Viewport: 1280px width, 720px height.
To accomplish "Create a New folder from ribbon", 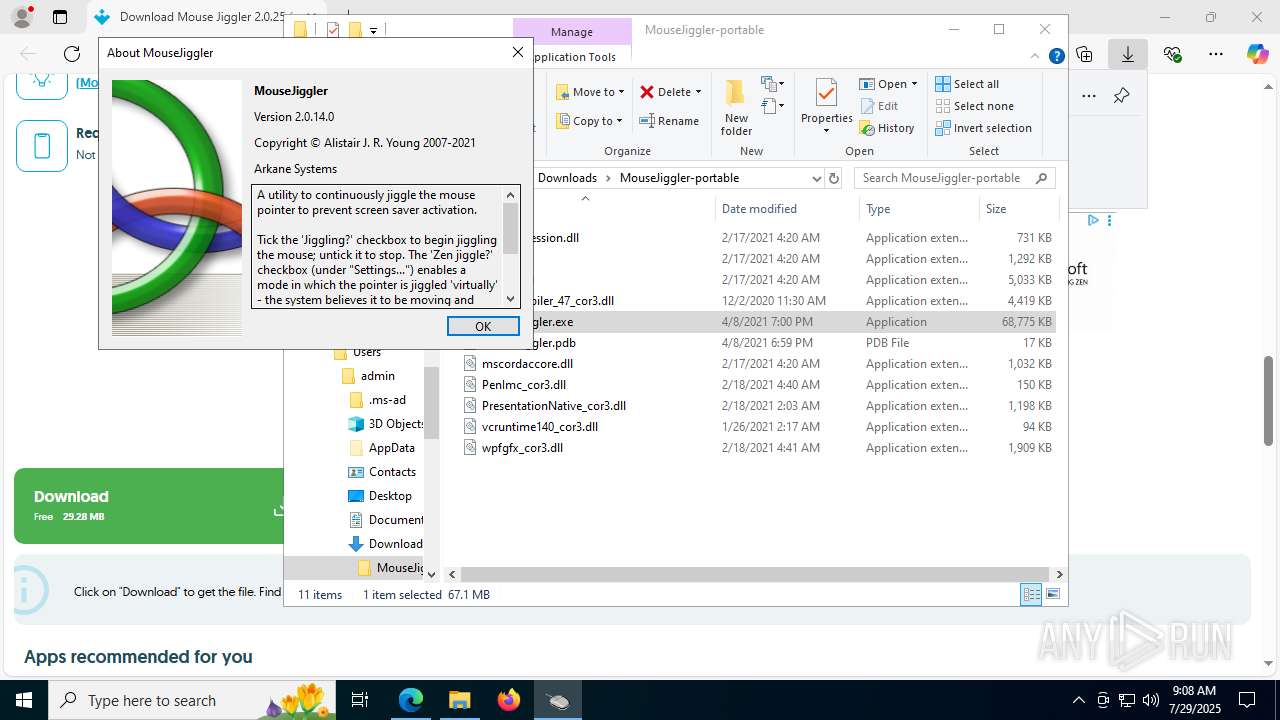I will pyautogui.click(x=736, y=108).
